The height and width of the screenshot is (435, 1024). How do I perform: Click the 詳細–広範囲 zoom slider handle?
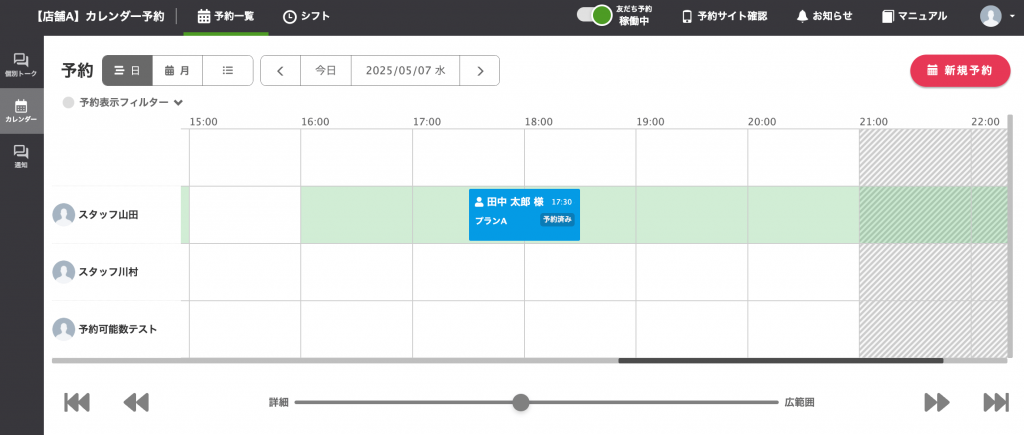(x=520, y=402)
